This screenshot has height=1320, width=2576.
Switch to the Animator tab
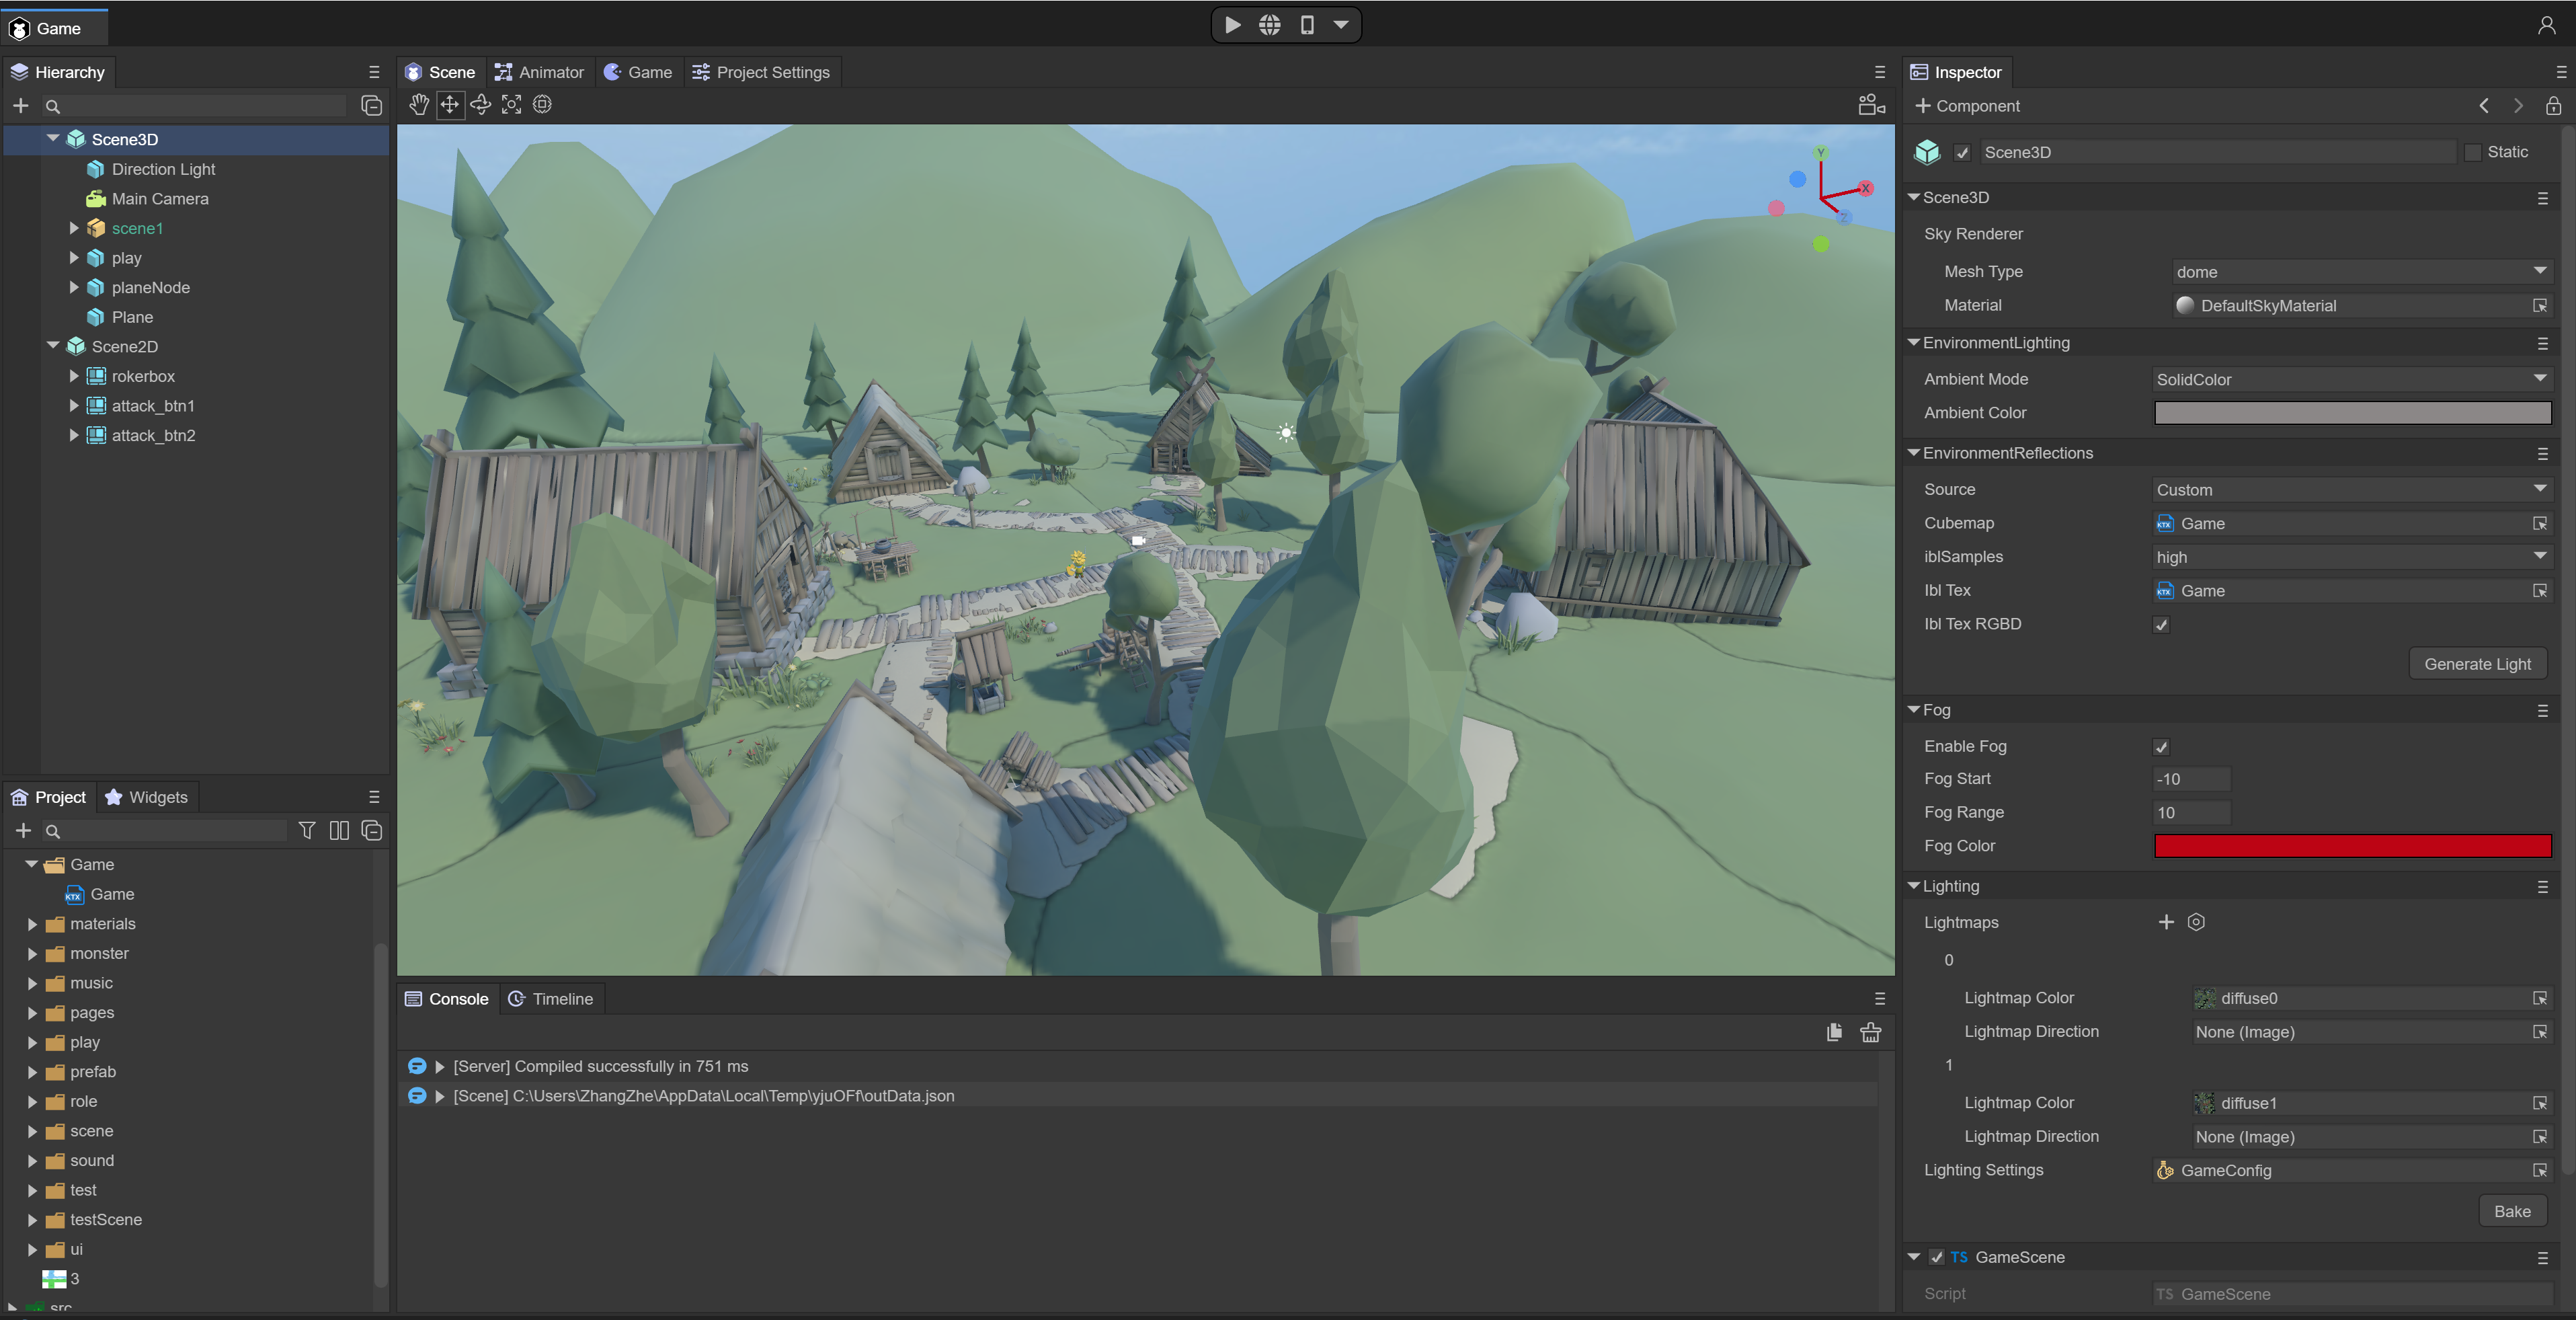click(x=540, y=72)
